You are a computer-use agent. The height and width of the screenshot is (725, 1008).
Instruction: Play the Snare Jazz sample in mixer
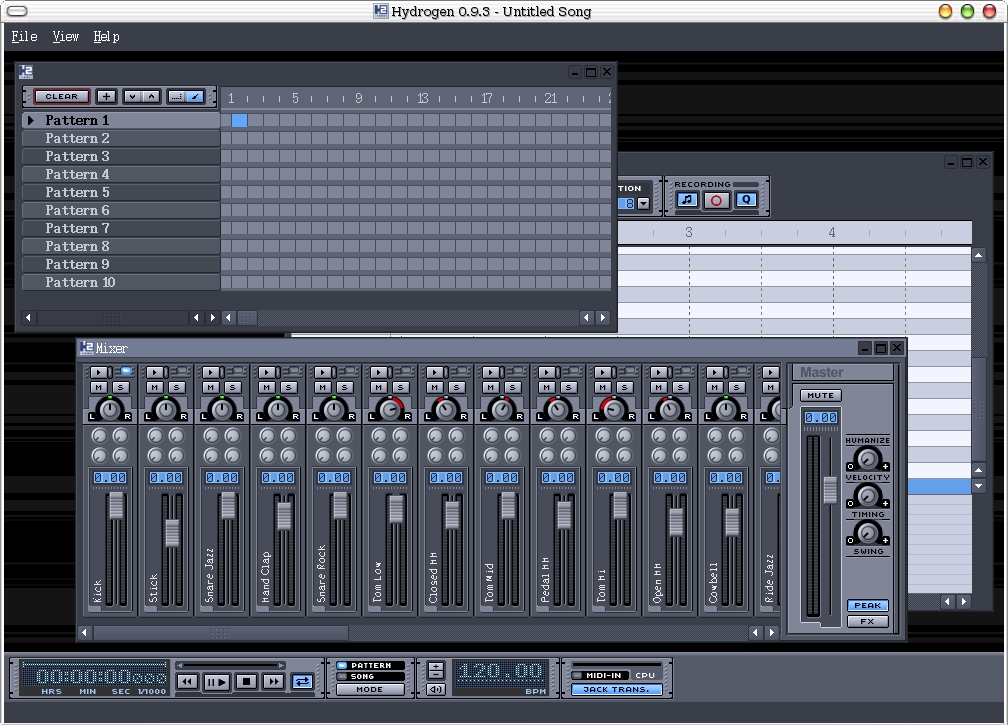(x=211, y=372)
